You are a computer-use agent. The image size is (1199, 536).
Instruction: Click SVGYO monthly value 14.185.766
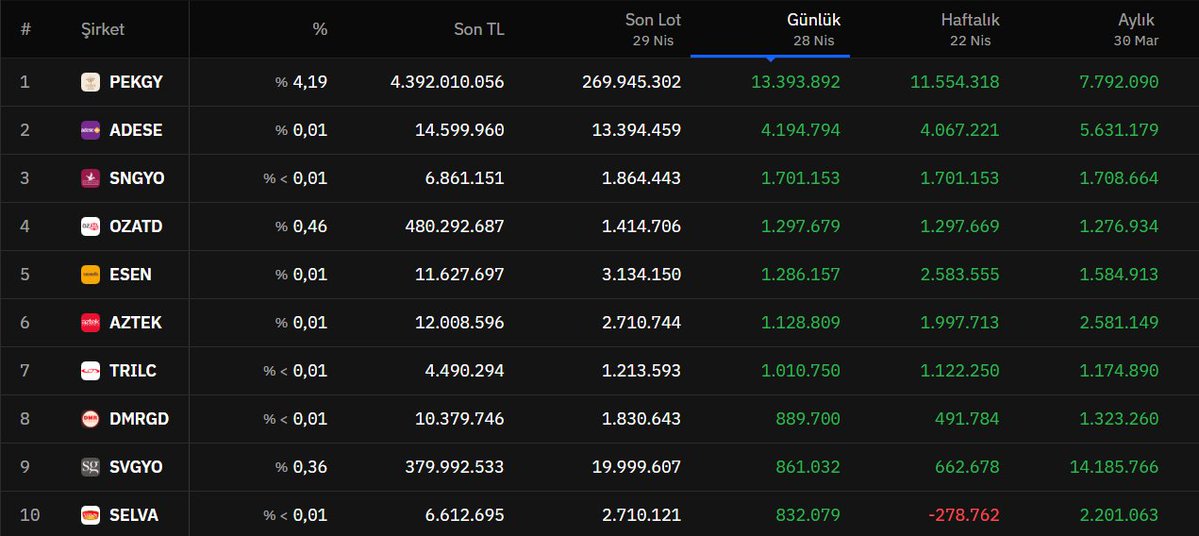click(x=1114, y=467)
